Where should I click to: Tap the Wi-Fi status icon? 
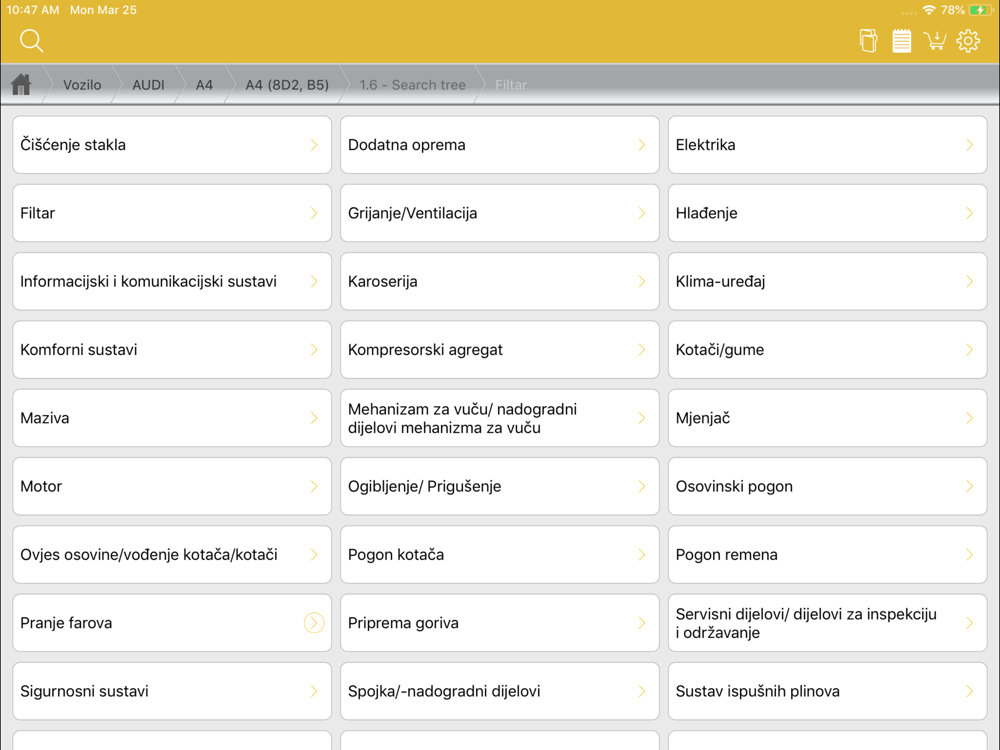pyautogui.click(x=929, y=10)
